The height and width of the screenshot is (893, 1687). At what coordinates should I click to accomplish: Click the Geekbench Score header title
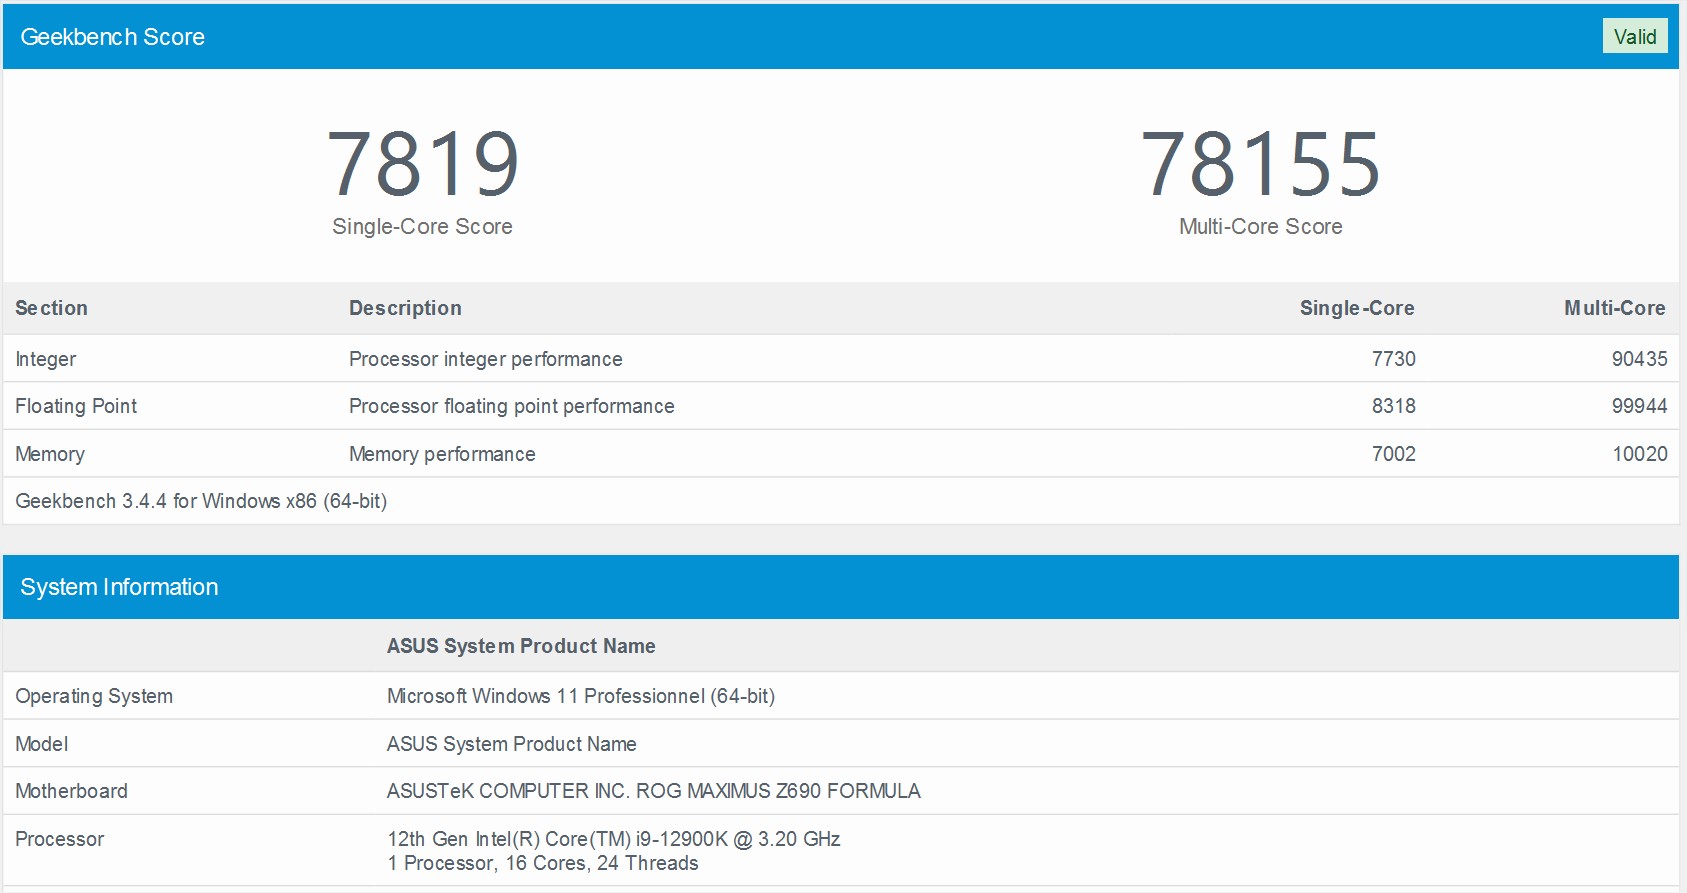tap(112, 37)
